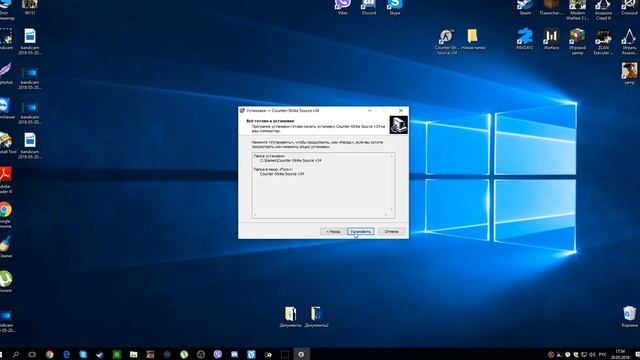The image size is (640, 360).
Task: Open File Explorer from the taskbar
Action: tap(133, 354)
